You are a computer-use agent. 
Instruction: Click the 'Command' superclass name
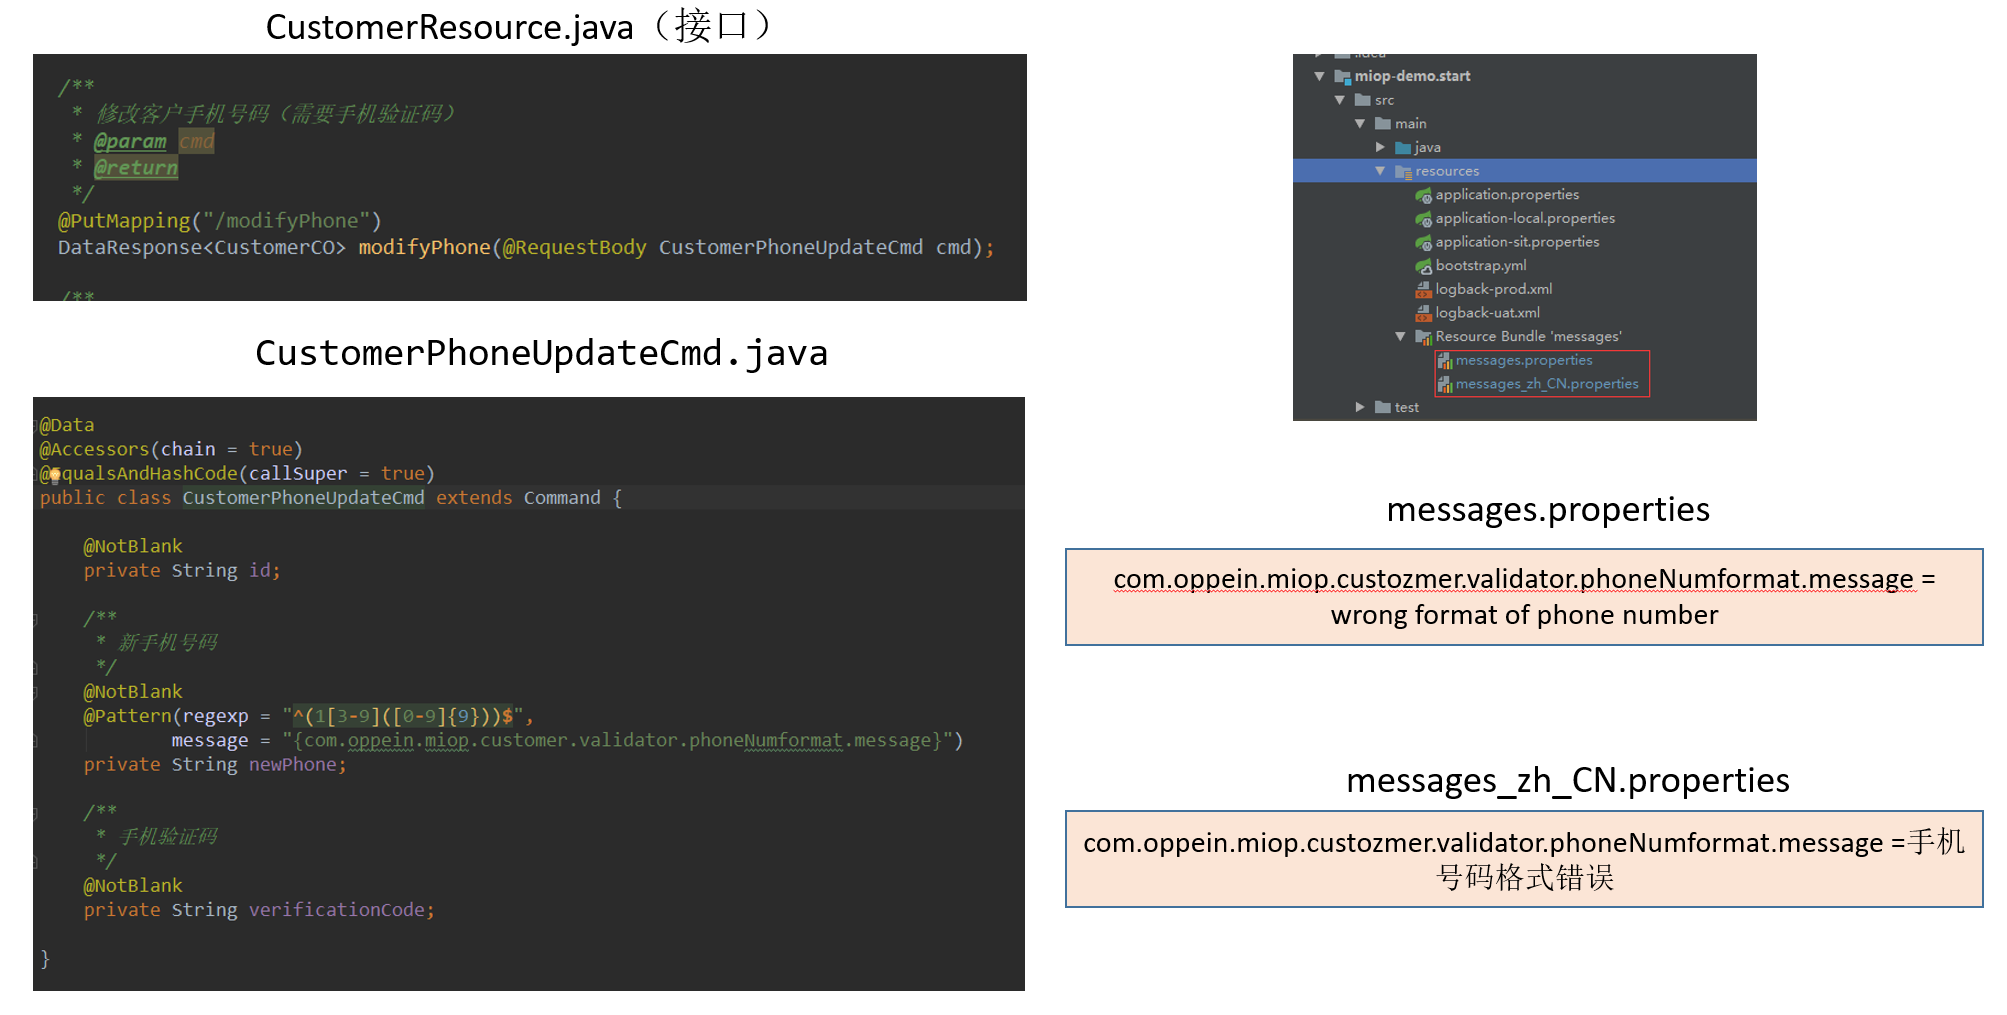click(562, 498)
